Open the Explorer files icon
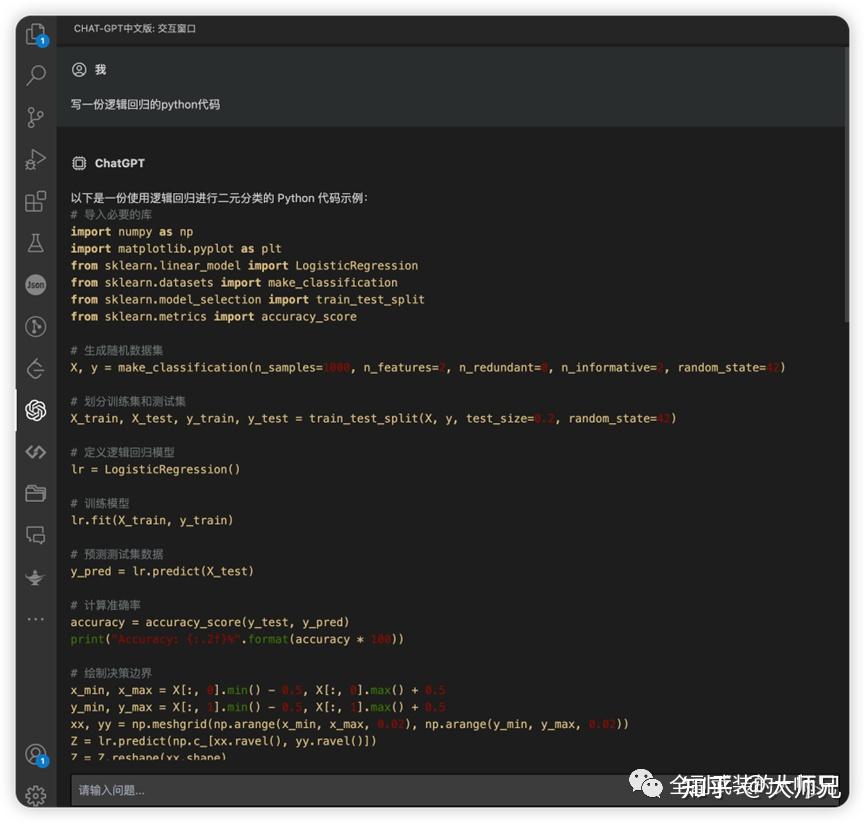This screenshot has height=823, width=865. [36, 34]
